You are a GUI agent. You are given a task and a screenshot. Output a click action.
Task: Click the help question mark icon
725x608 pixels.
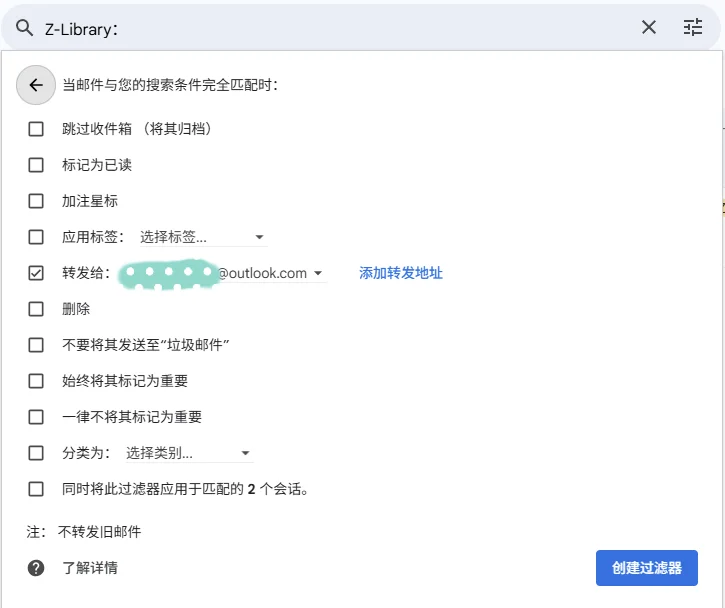point(36,568)
